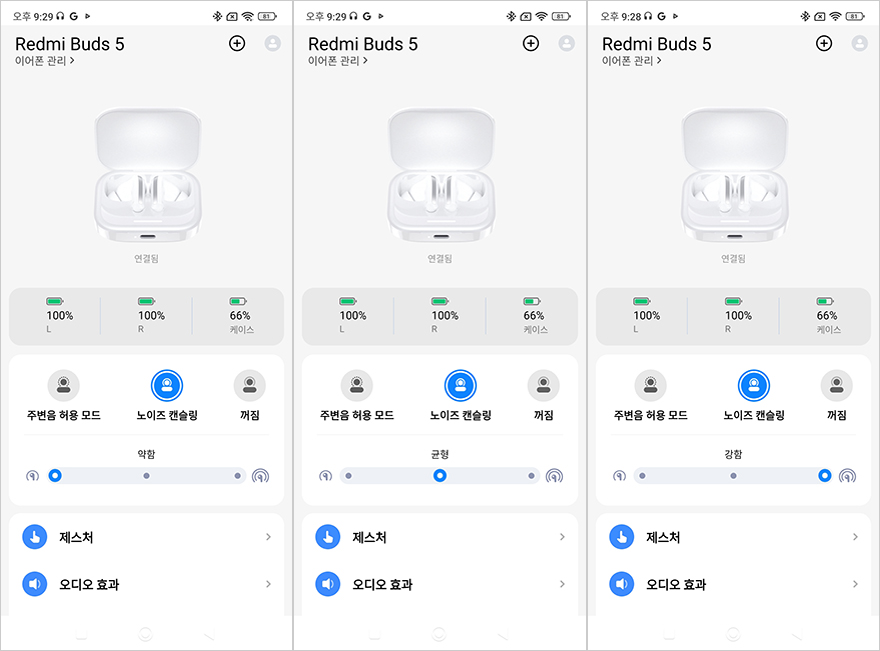Tap the strong noise-cancel icon on the 강함 screen
880x651 pixels.
[847, 476]
